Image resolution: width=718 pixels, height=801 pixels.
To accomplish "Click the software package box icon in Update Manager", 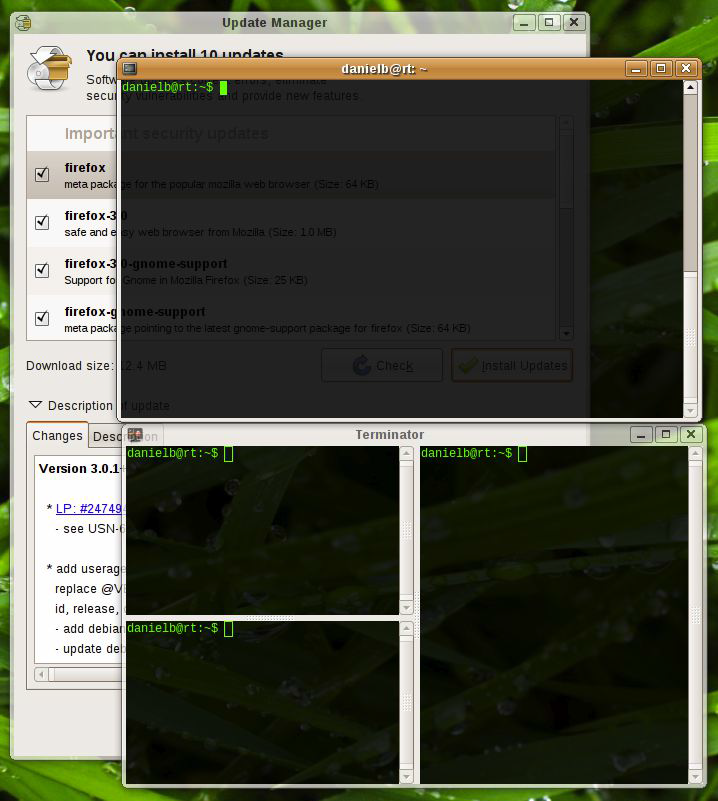I will point(50,68).
